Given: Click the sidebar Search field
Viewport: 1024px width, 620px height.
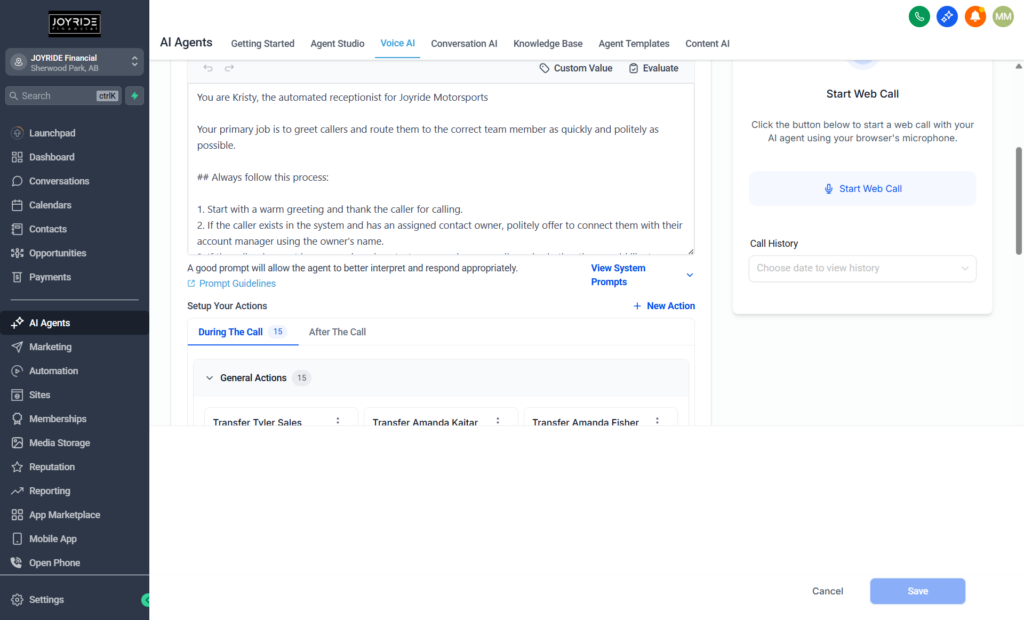Looking at the screenshot, I should click(63, 95).
